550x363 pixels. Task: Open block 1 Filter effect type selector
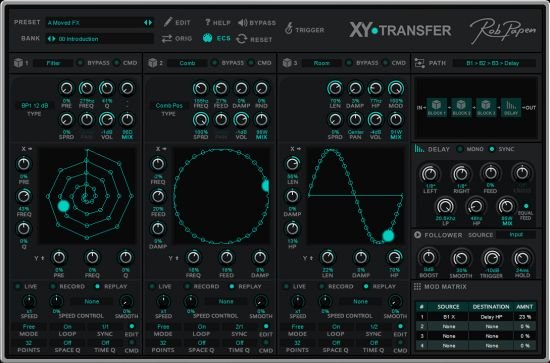[53, 63]
